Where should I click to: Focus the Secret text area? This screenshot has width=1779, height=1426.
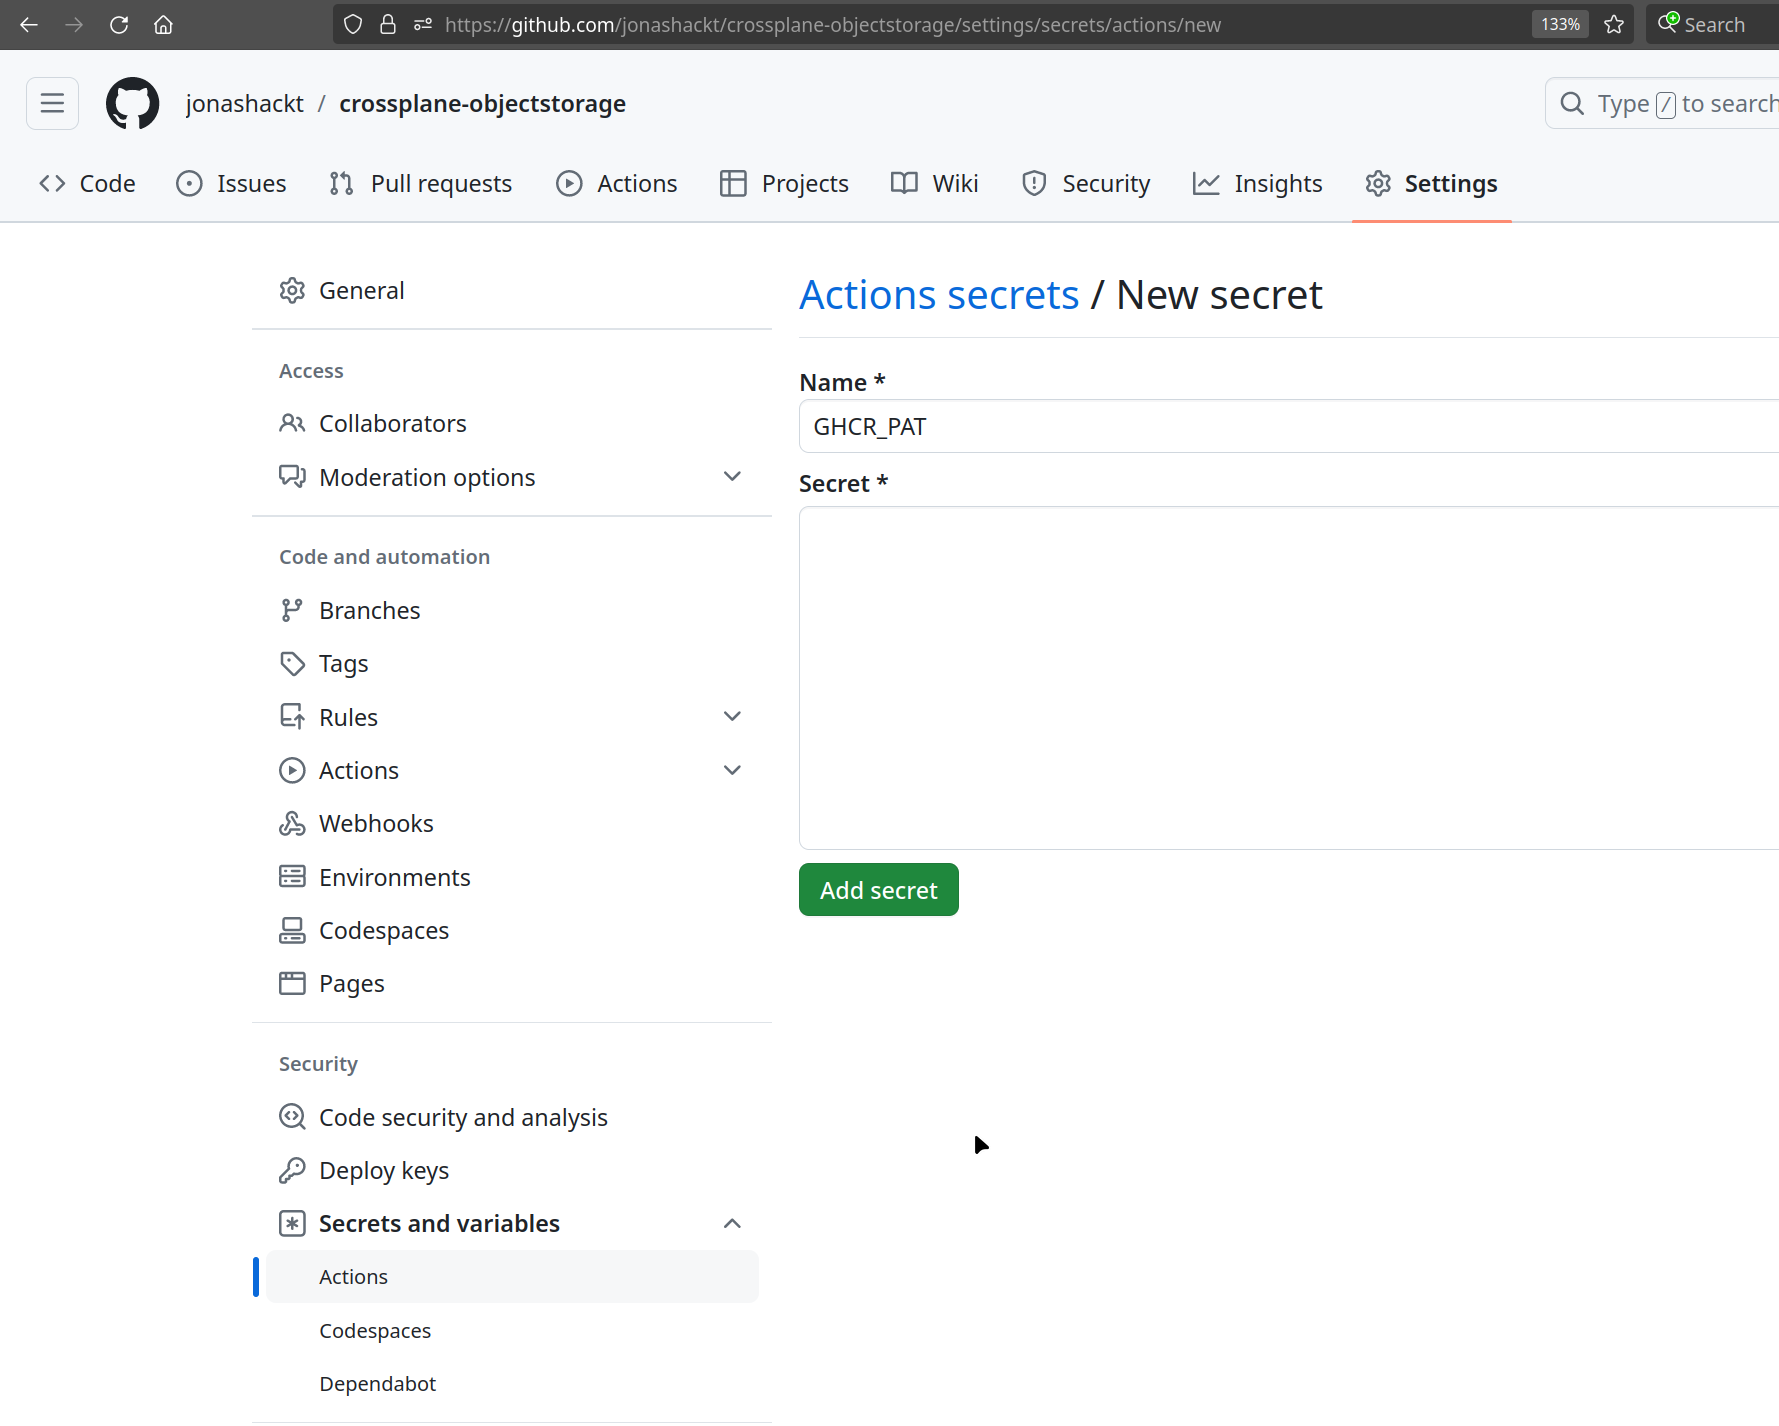click(1289, 678)
